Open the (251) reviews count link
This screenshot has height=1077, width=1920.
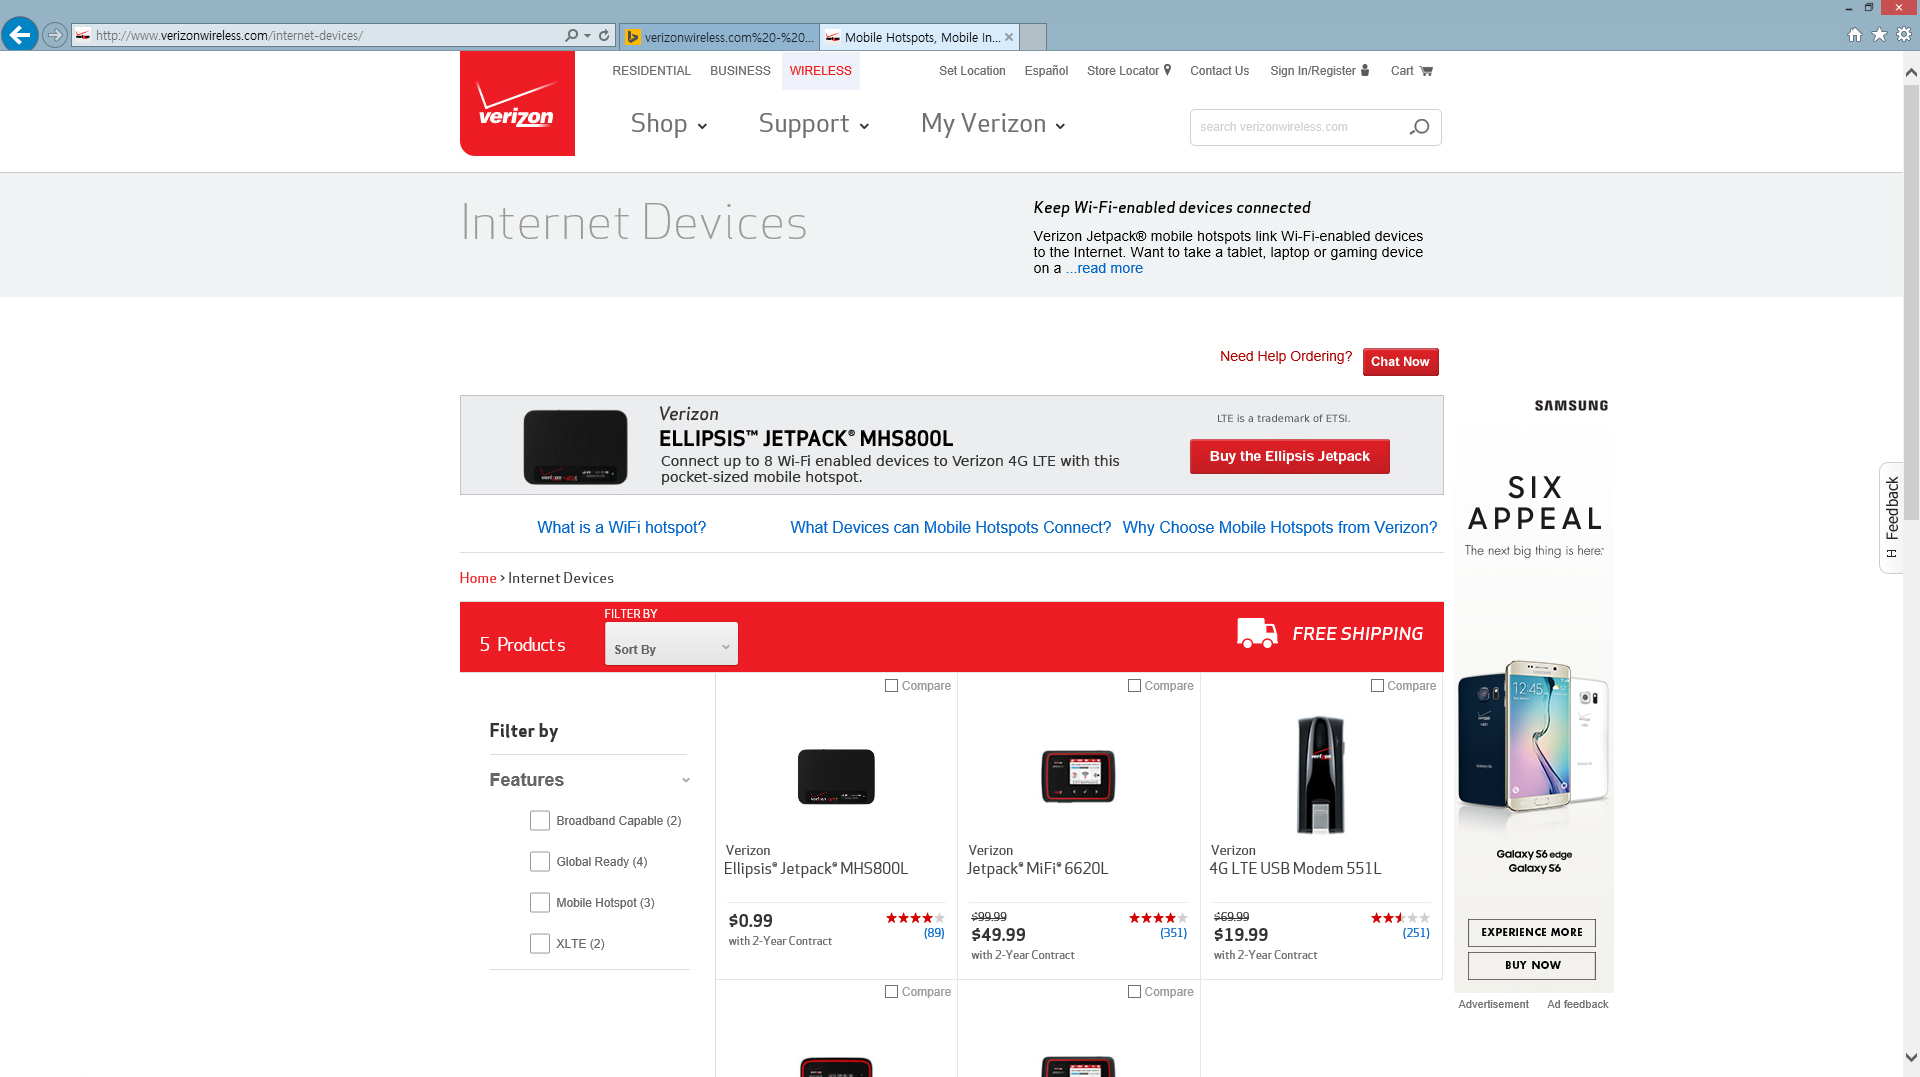pos(1416,933)
